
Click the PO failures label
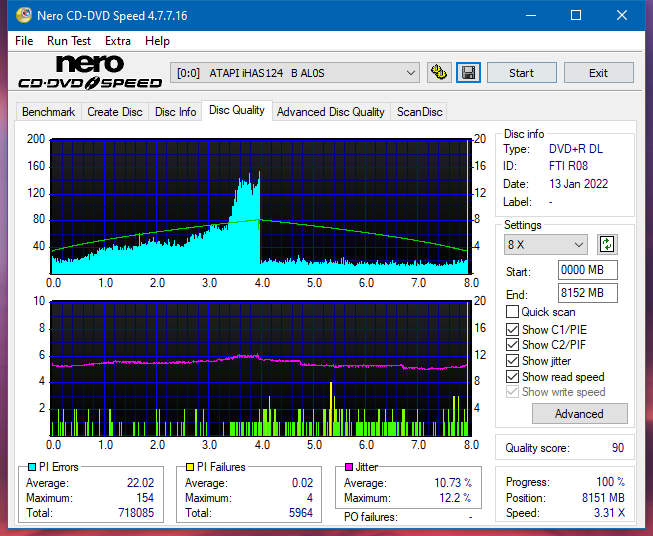[371, 517]
